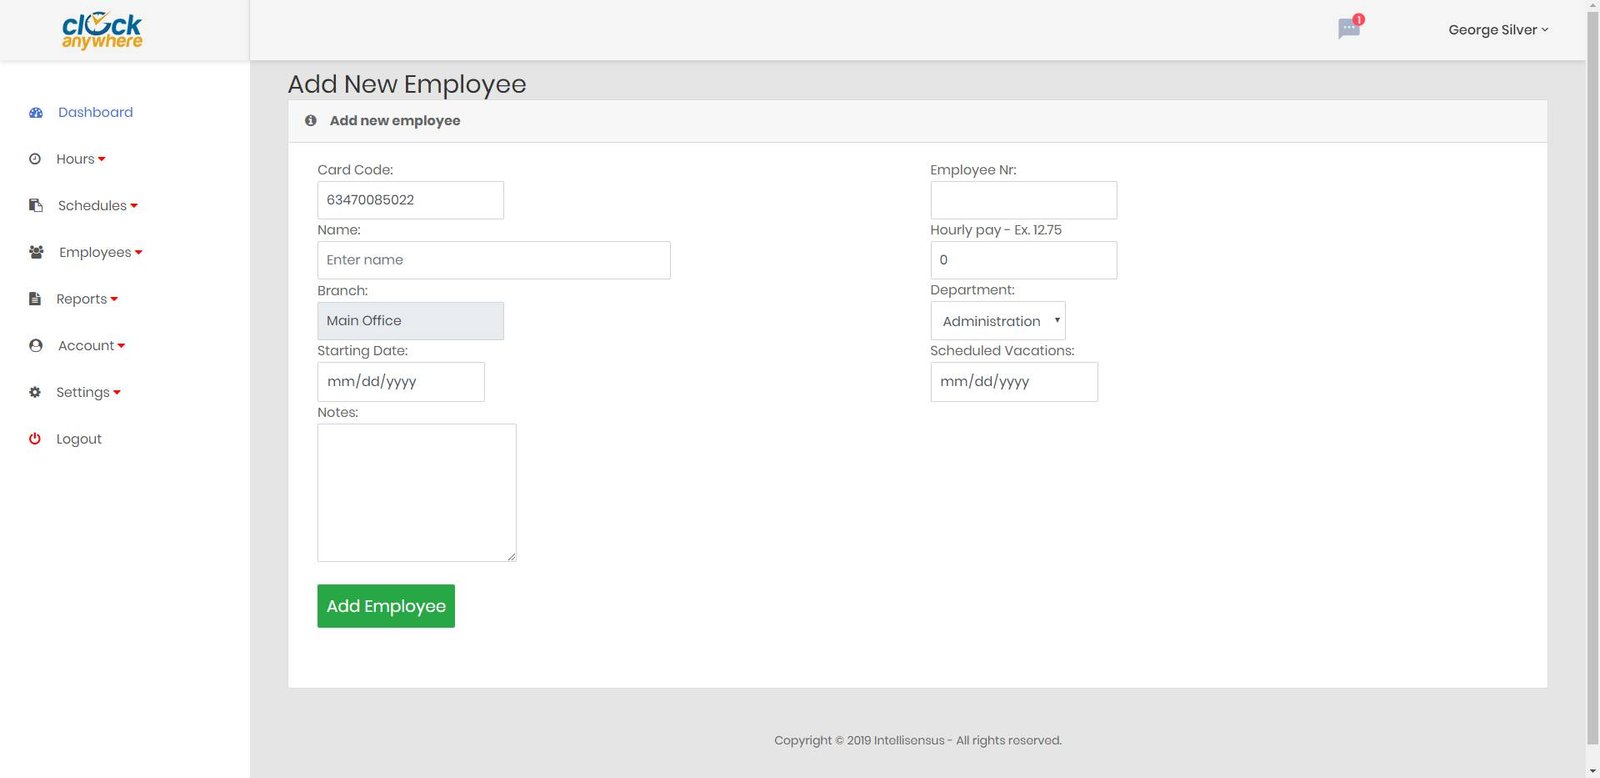Click the red Logout power icon
Viewport: 1600px width, 778px height.
point(35,439)
